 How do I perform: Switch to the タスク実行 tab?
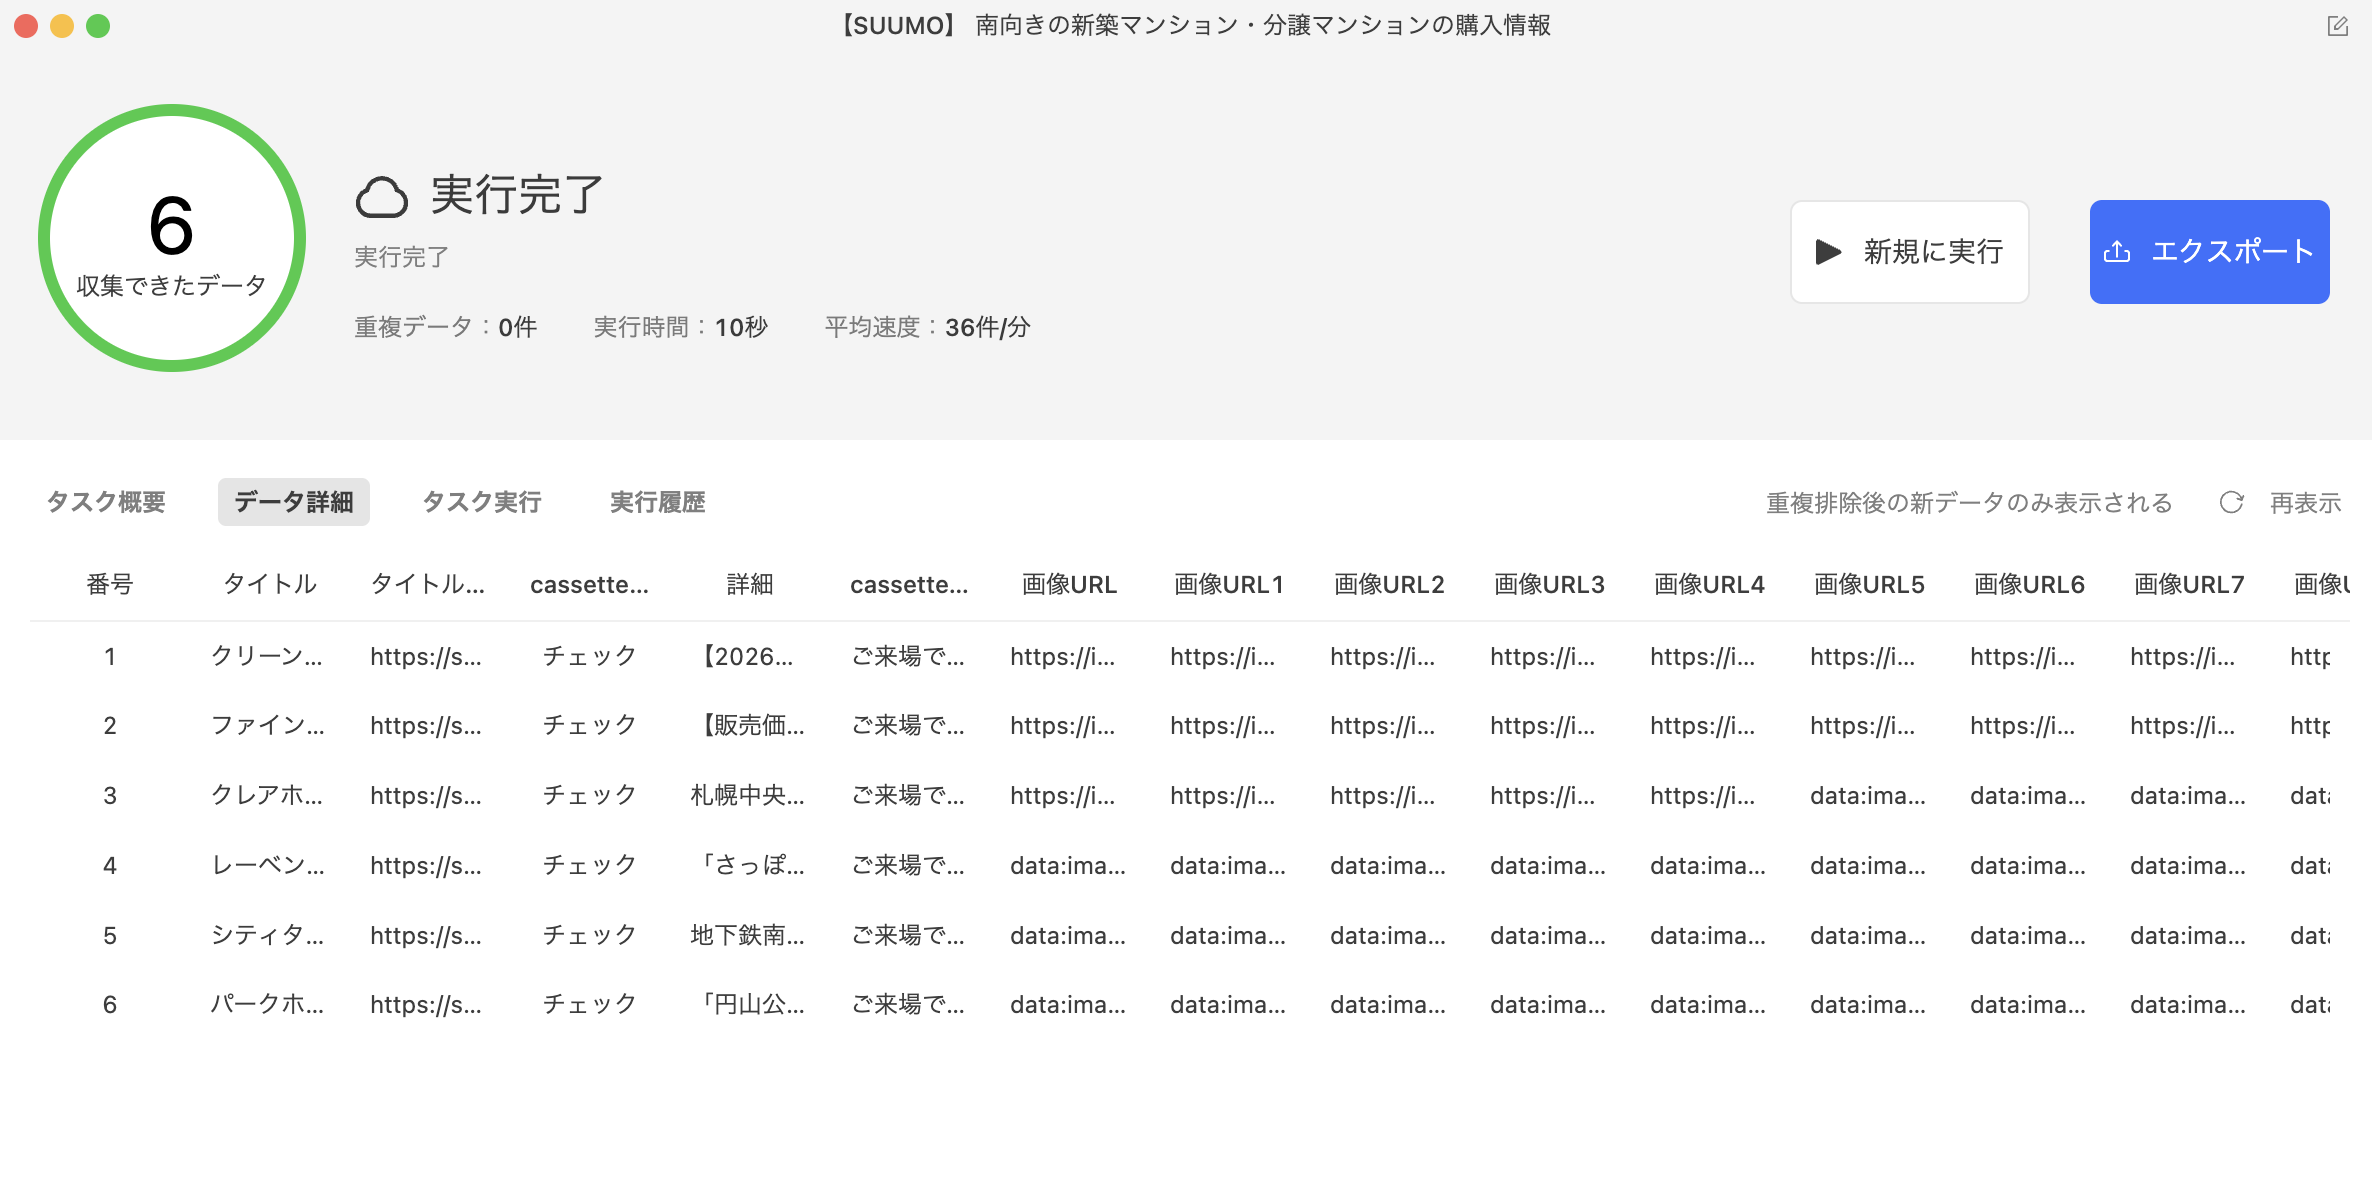482,502
